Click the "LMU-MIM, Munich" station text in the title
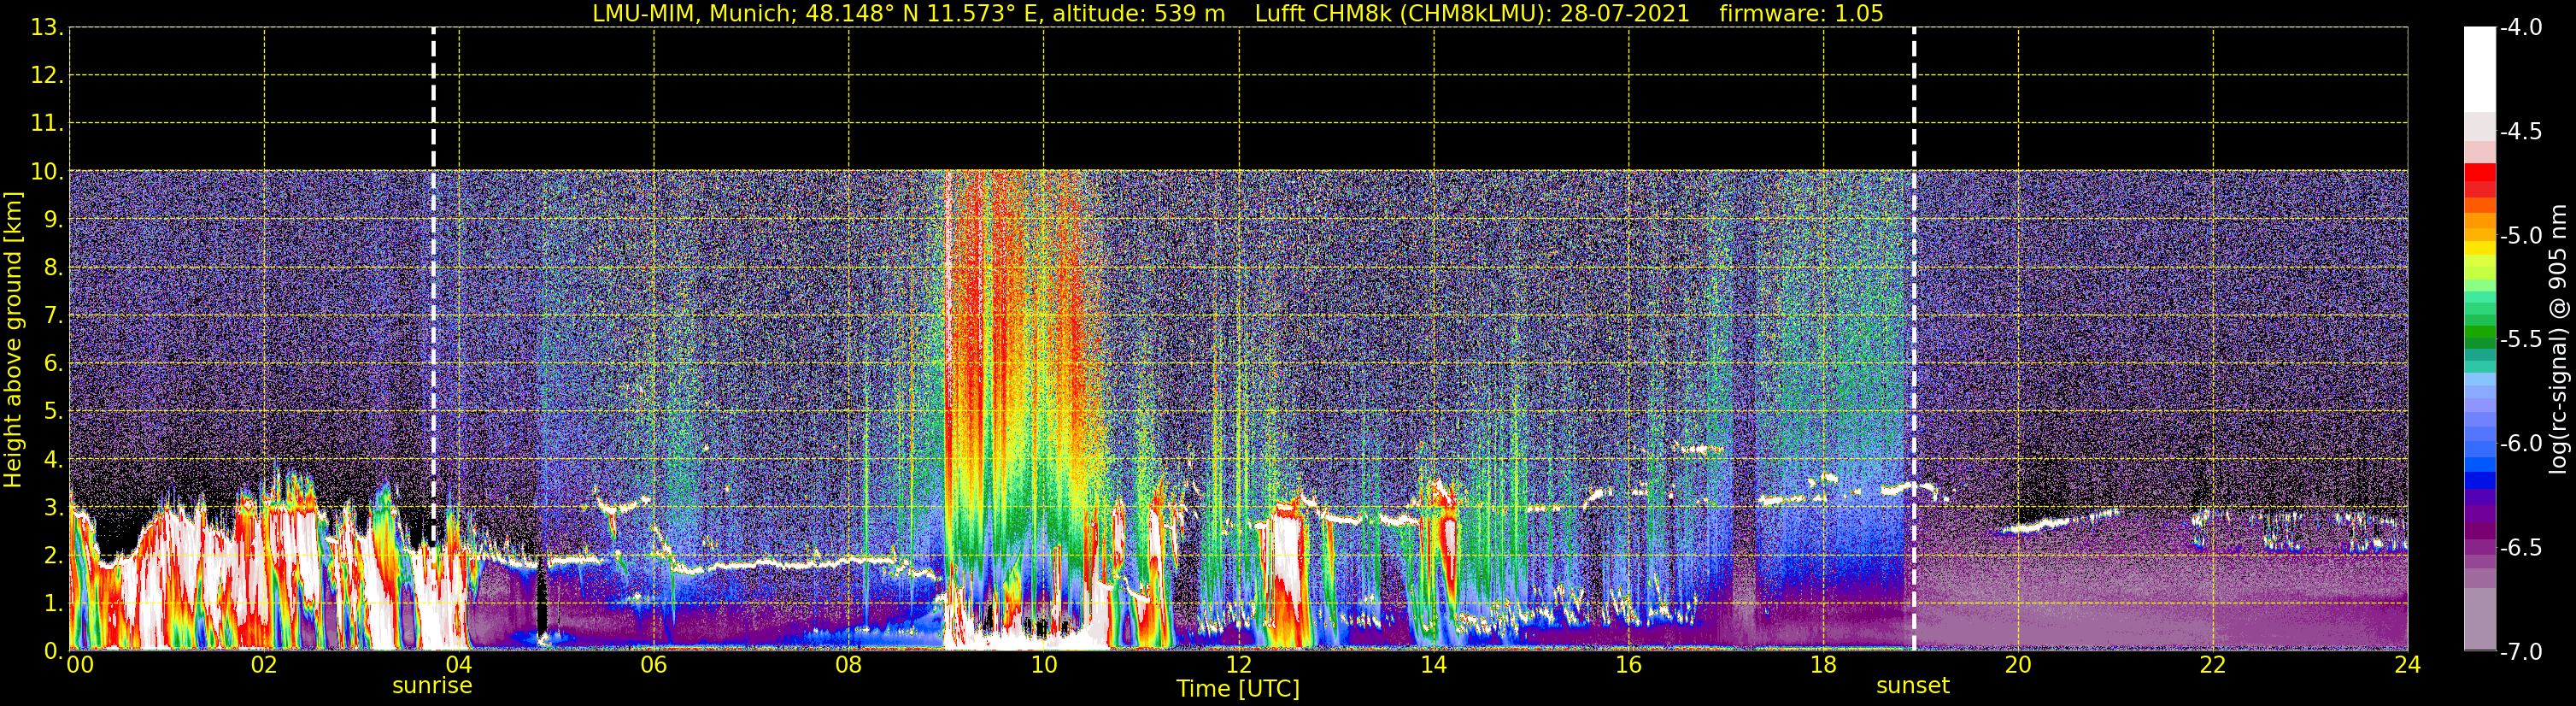The height and width of the screenshot is (706, 2576). 695,14
